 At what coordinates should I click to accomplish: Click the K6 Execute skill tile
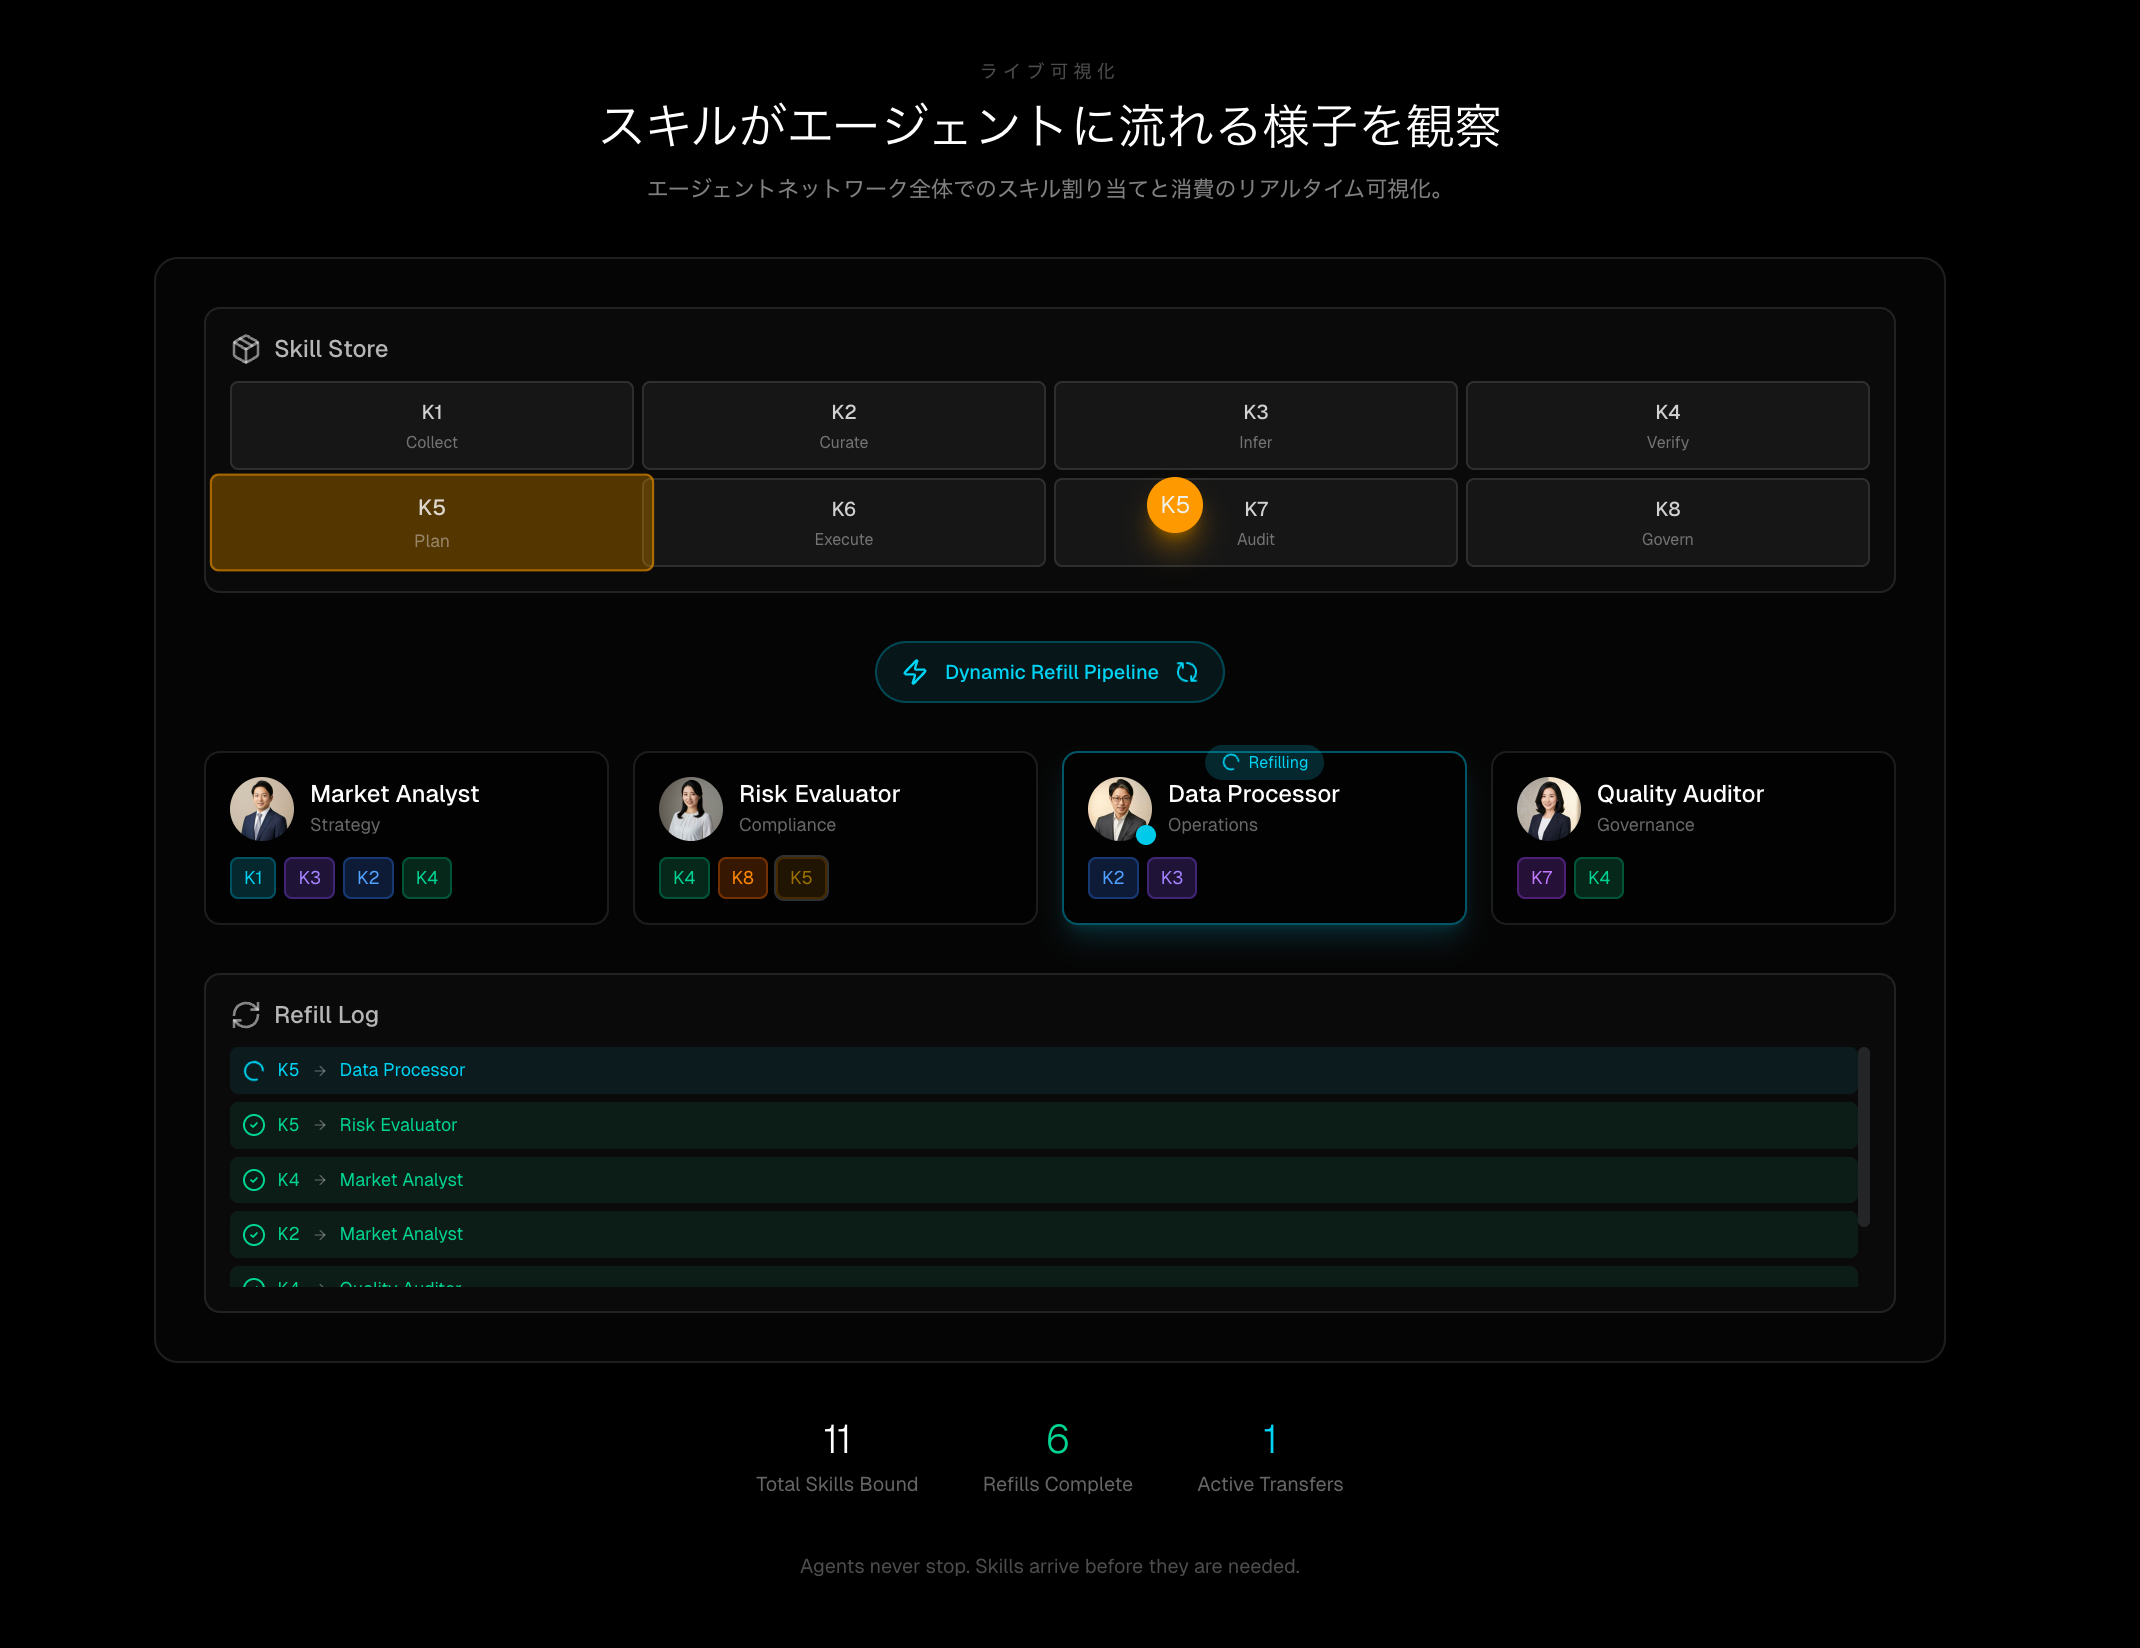843,522
